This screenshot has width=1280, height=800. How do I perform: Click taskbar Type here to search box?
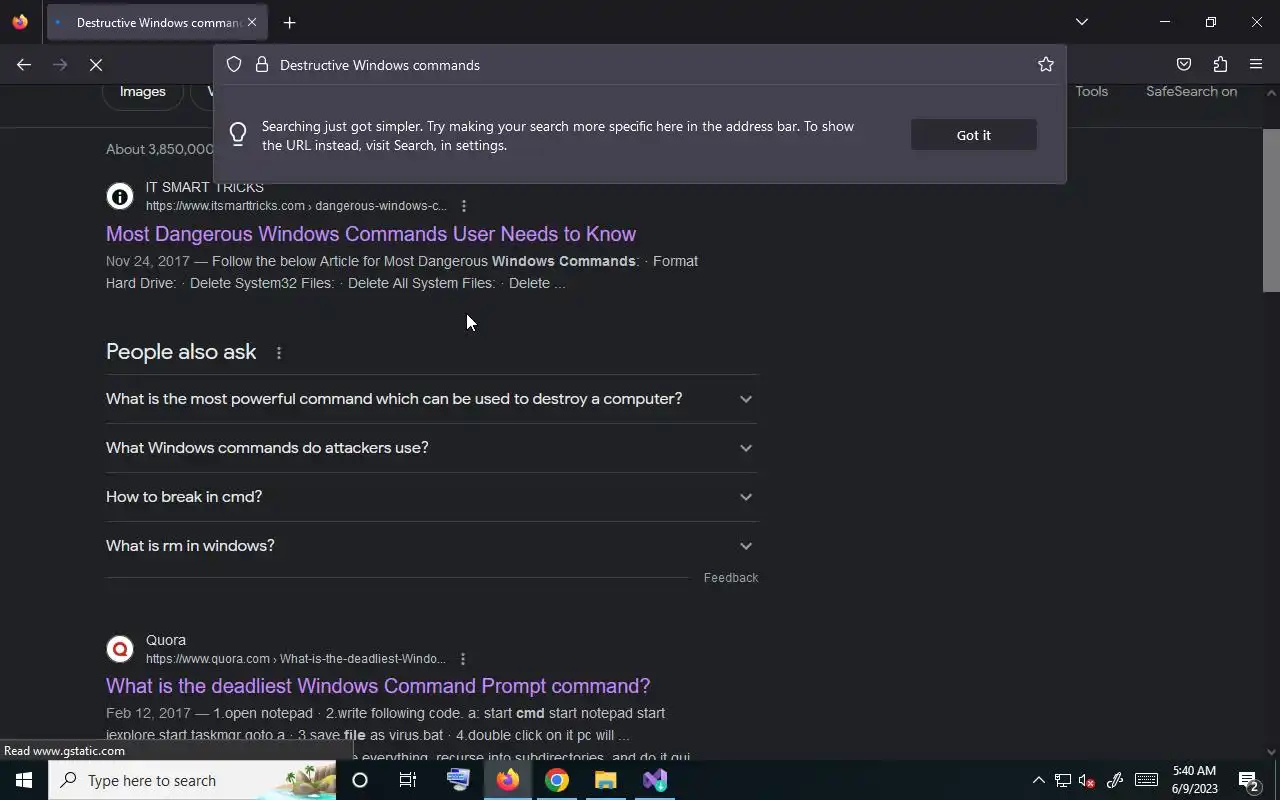click(192, 780)
